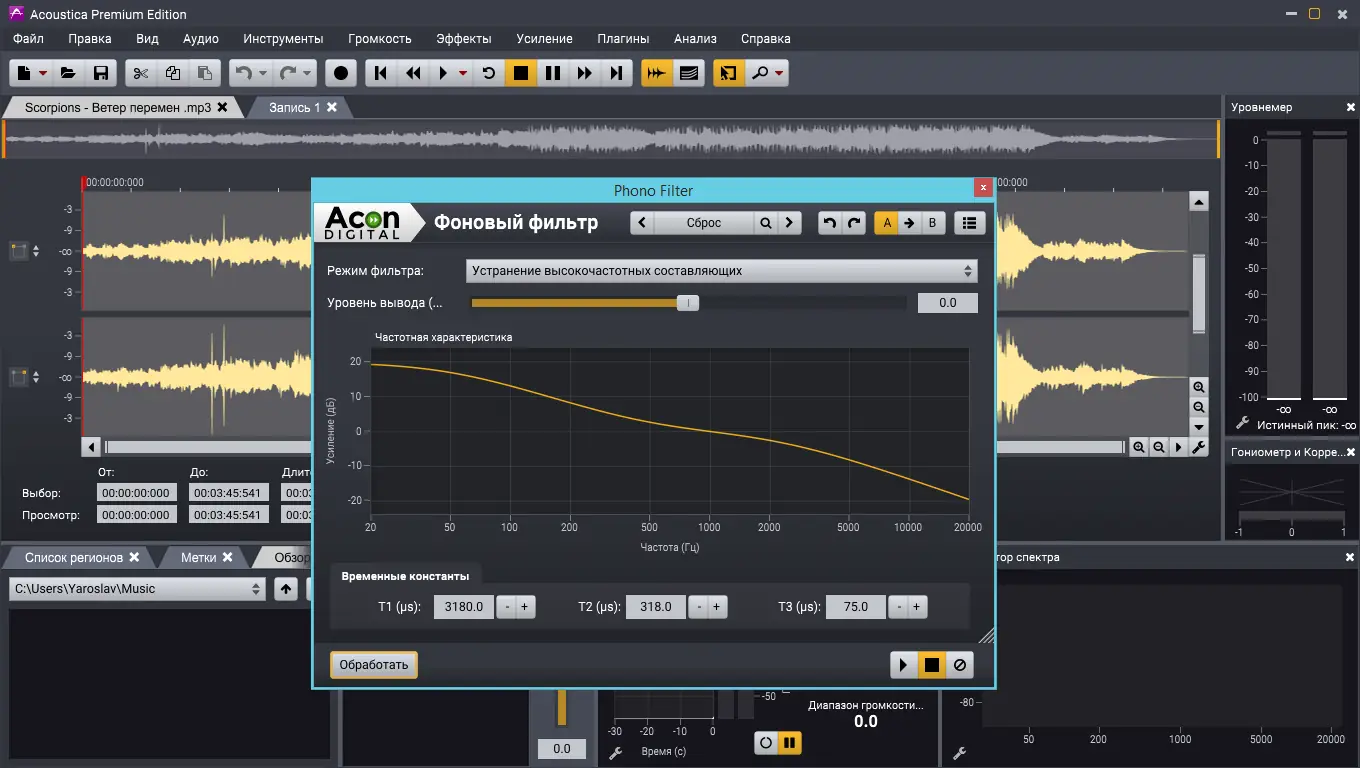Open Уровнемер settings wrench icon
The height and width of the screenshot is (768, 1360).
click(1242, 424)
